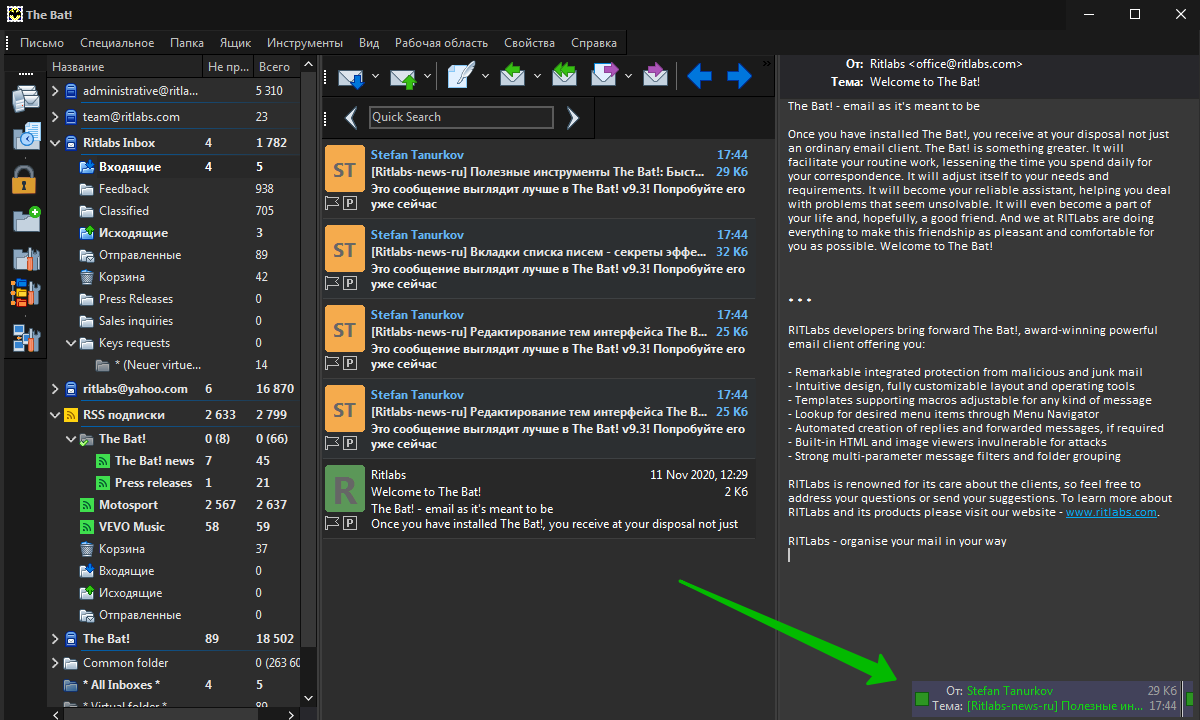This screenshot has width=1200, height=720.
Task: Open the dropdown arrow beside the Forward icon
Action: [629, 77]
